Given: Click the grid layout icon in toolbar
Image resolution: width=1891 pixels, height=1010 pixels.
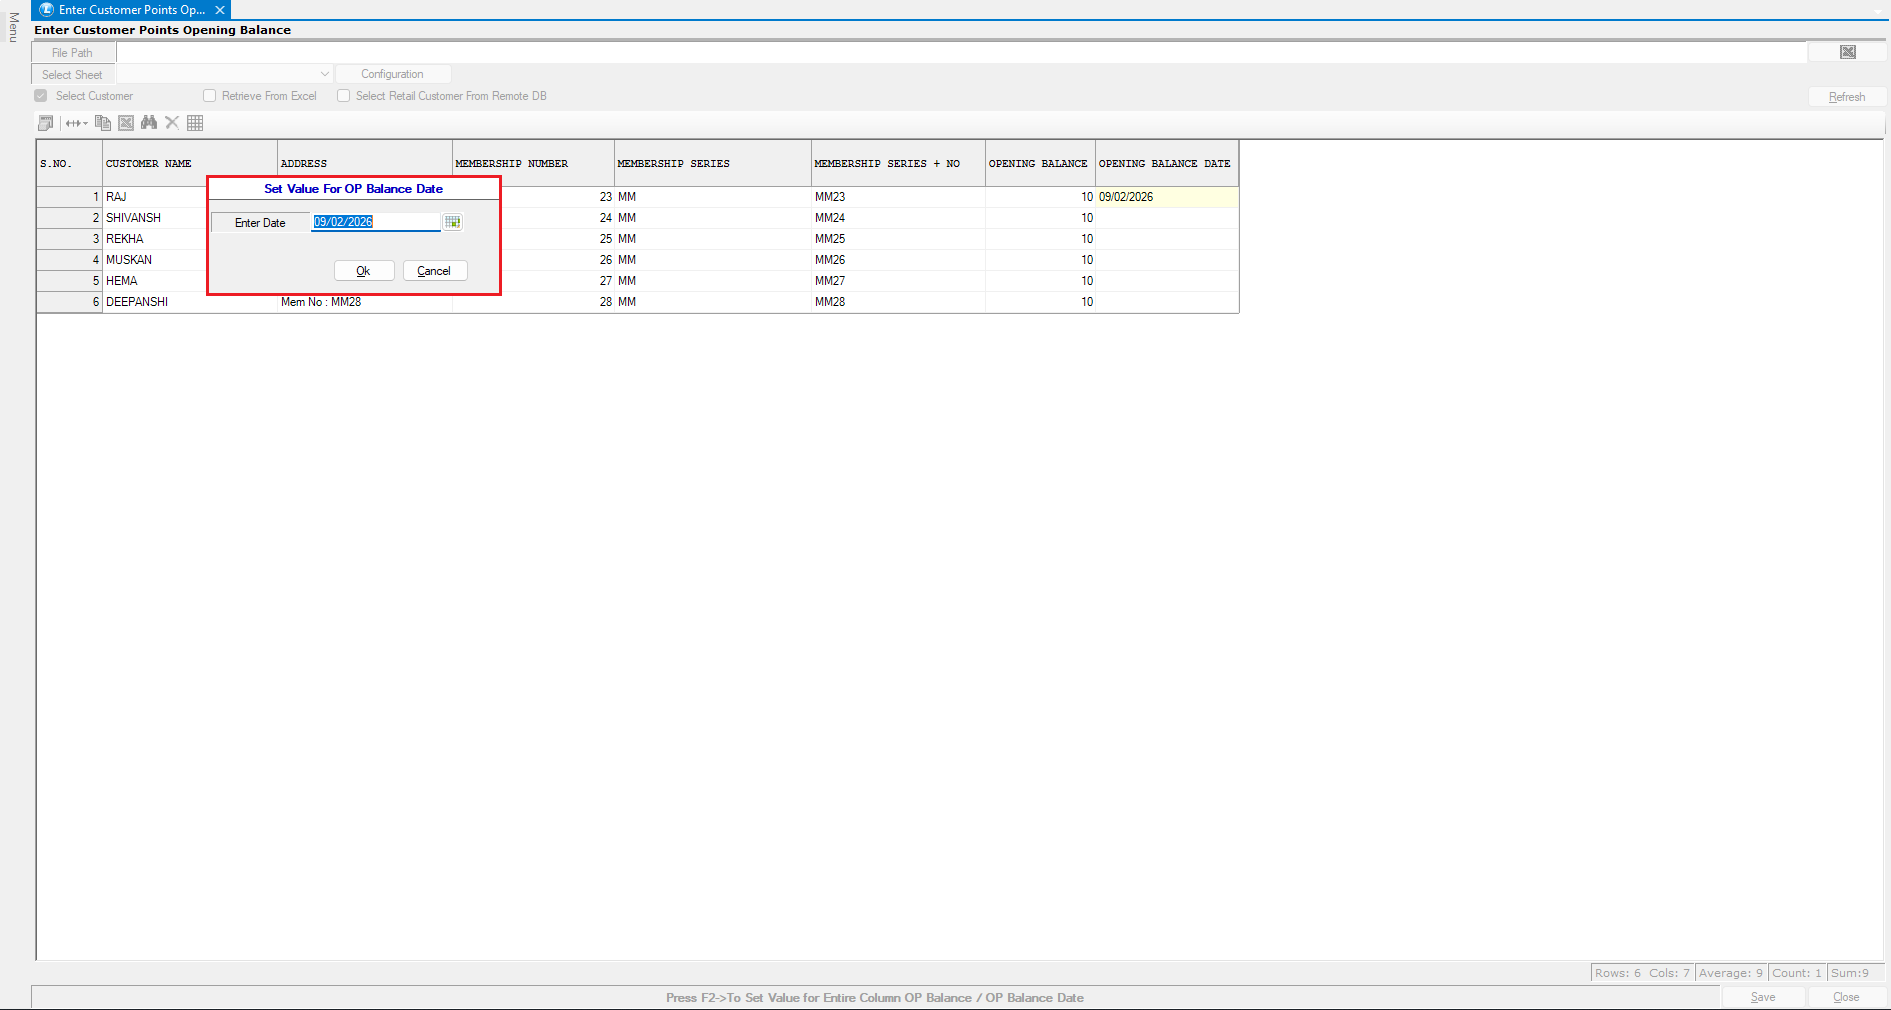Looking at the screenshot, I should point(195,123).
